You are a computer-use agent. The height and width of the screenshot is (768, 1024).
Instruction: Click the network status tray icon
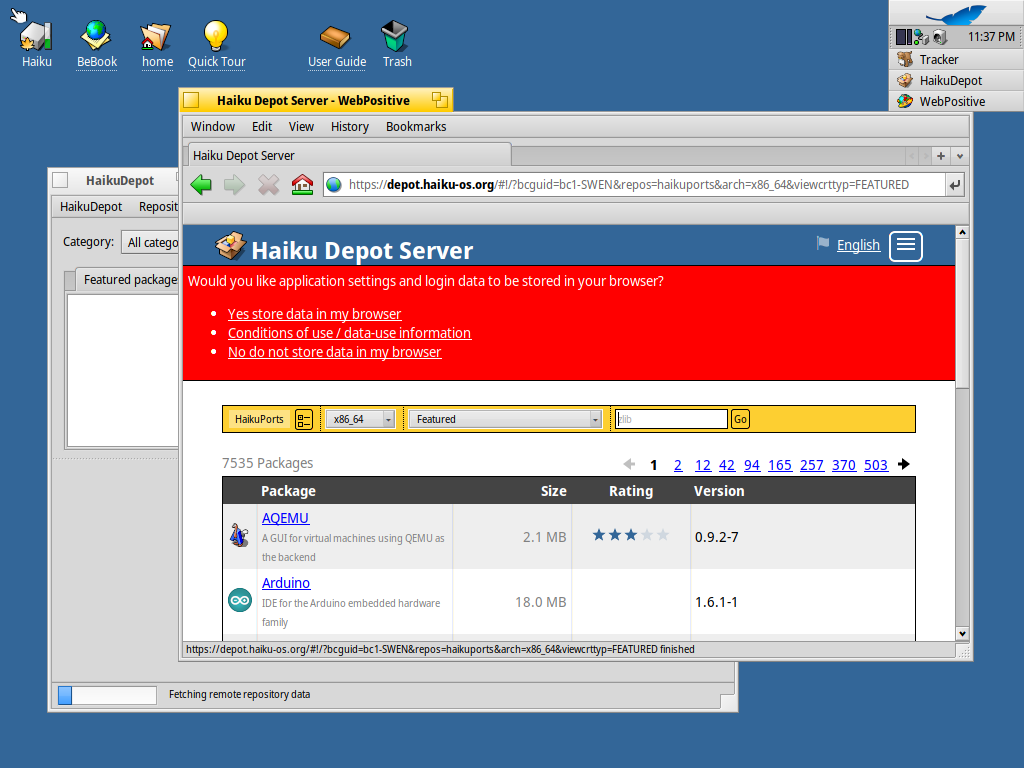921,37
